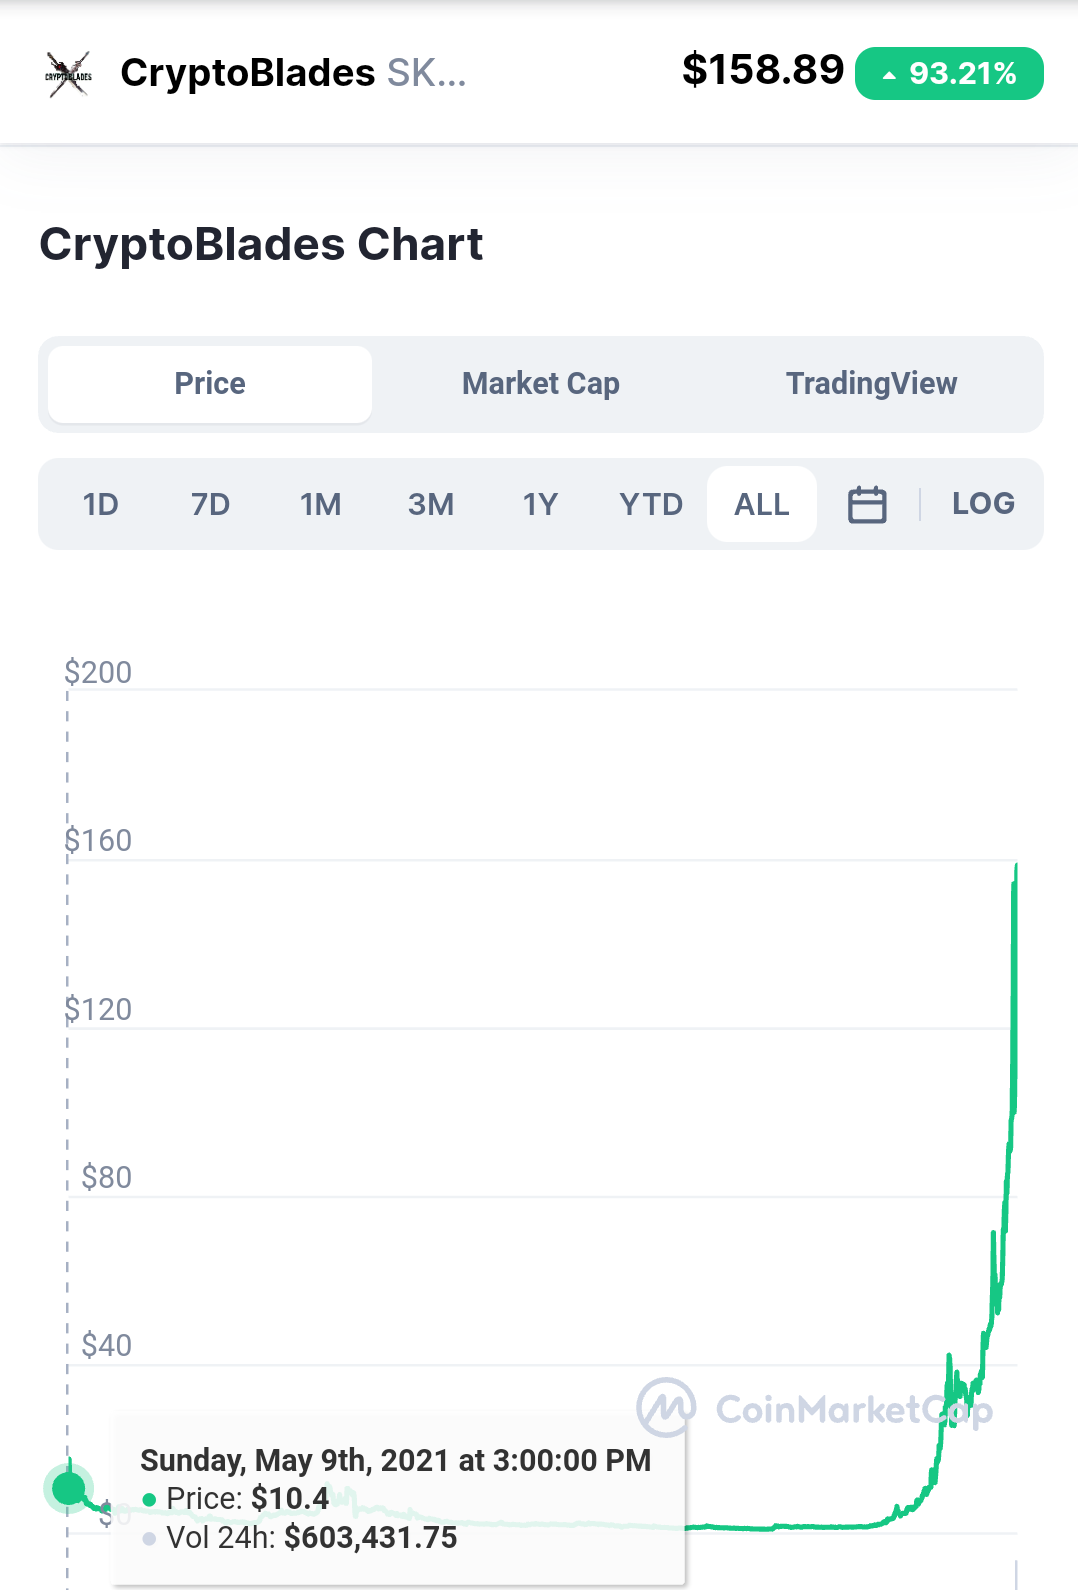Image resolution: width=1078 pixels, height=1590 pixels.
Task: Open the TradingView chart tab
Action: [871, 384]
